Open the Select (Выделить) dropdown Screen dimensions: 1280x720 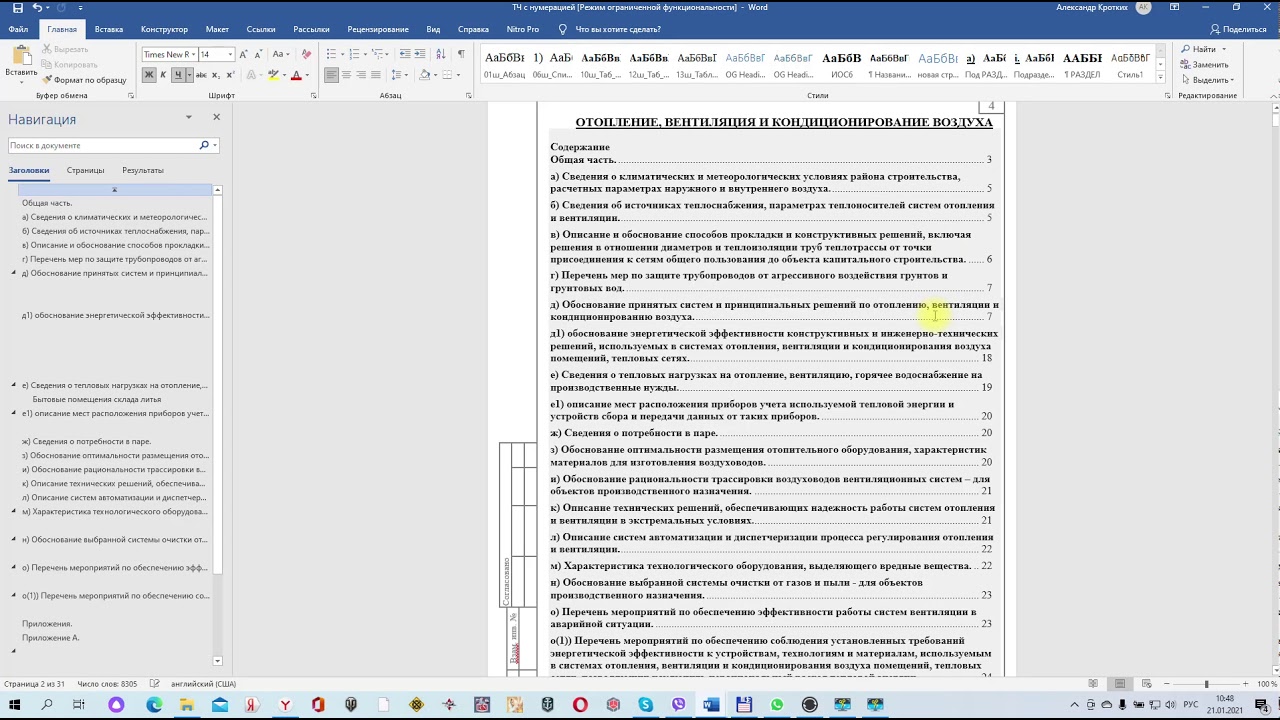[1206, 80]
